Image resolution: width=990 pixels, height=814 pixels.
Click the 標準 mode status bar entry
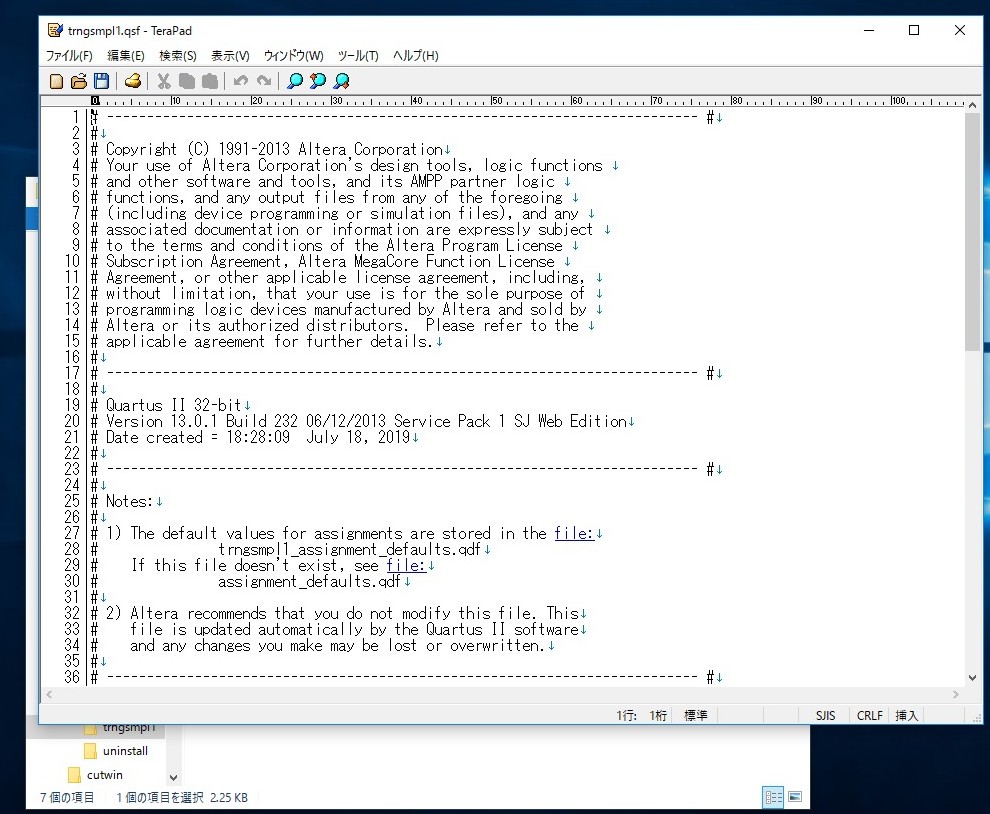695,715
